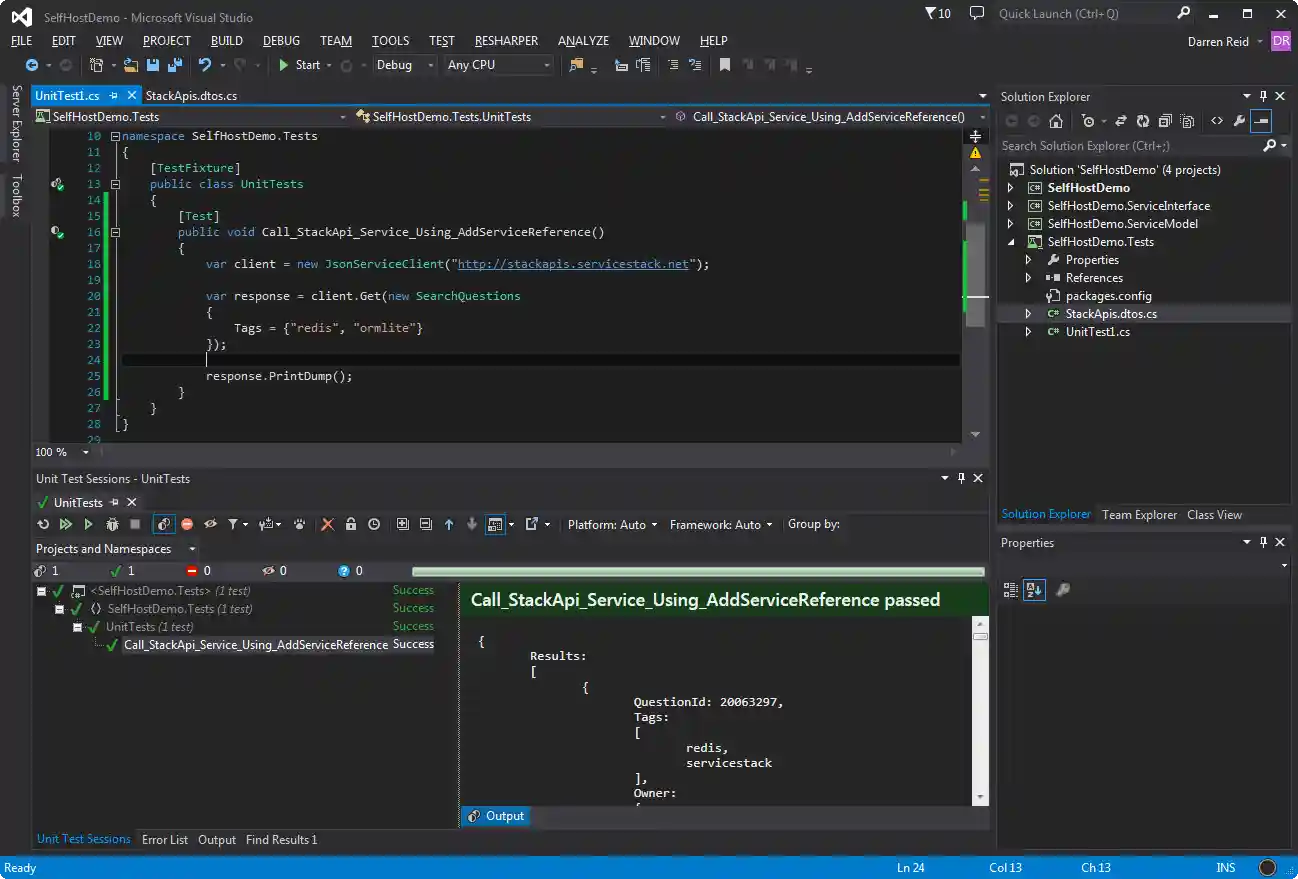The image size is (1298, 879).
Task: Run all tests in the unit test session
Action: [x=66, y=524]
